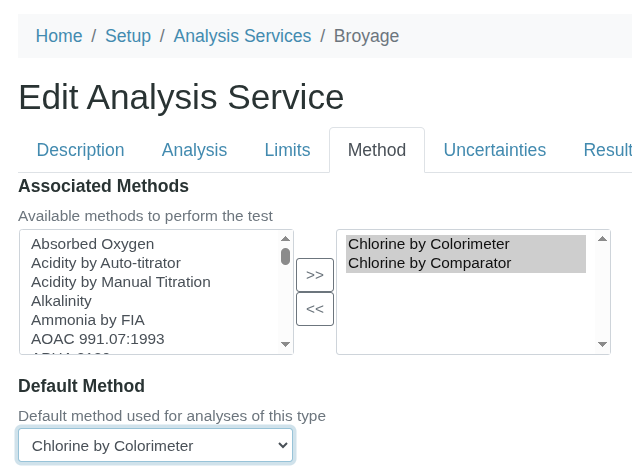632x473 pixels.
Task: Open the Setup breadcrumb link
Action: [128, 36]
